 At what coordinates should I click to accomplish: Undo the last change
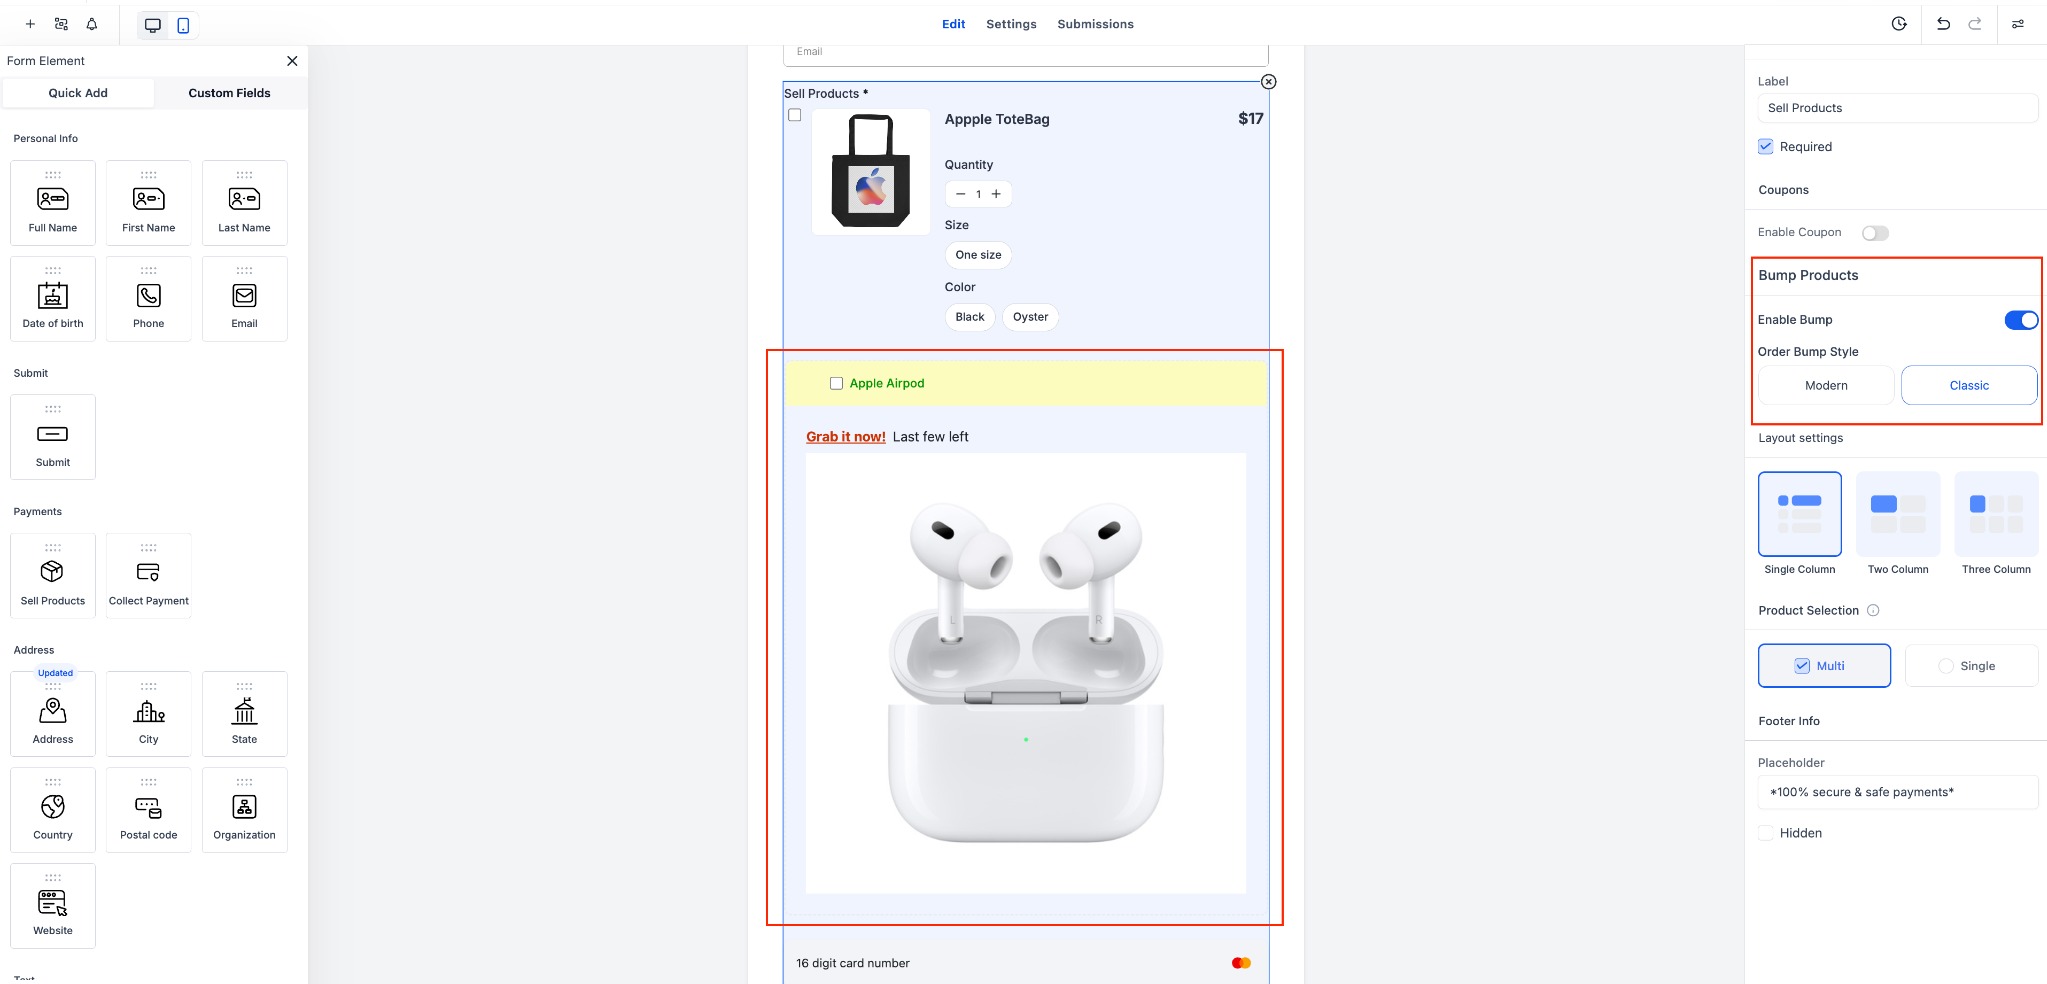click(x=1943, y=24)
